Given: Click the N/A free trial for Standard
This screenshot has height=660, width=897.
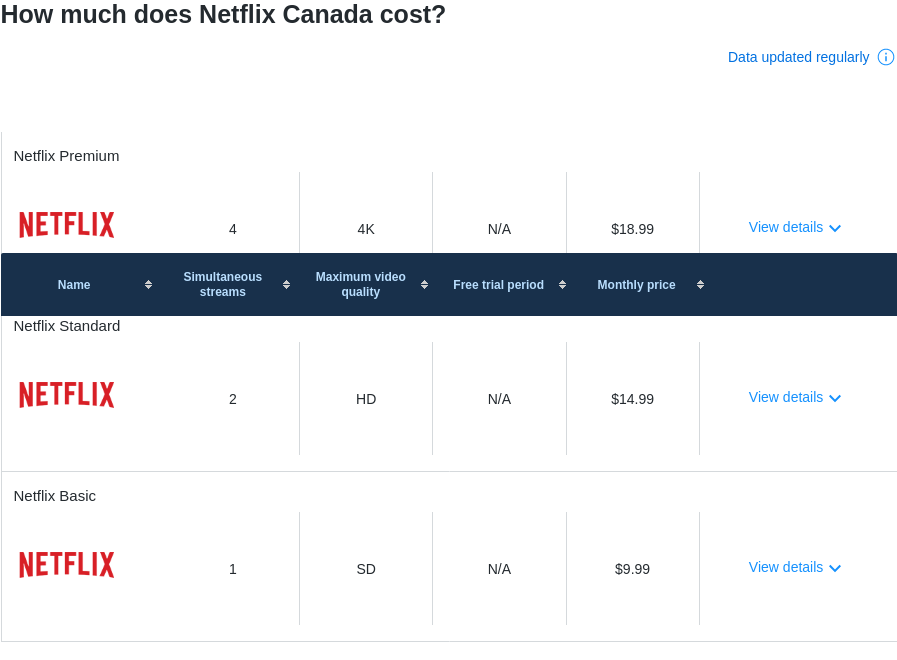Looking at the screenshot, I should click(499, 399).
